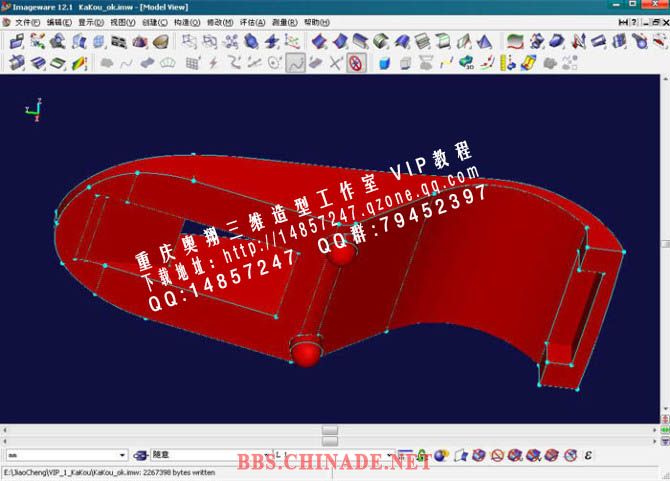
Task: Open the 修改(M) menu
Action: click(220, 22)
